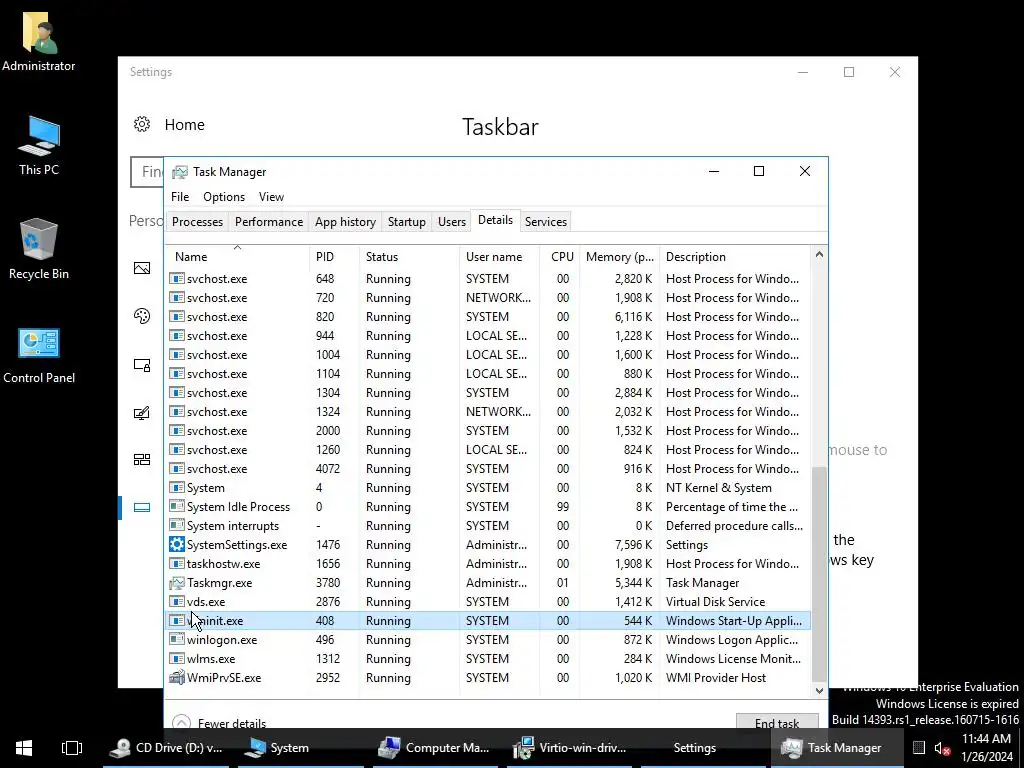1024x768 pixels.
Task: Switch to the Performance tab
Action: click(x=268, y=221)
